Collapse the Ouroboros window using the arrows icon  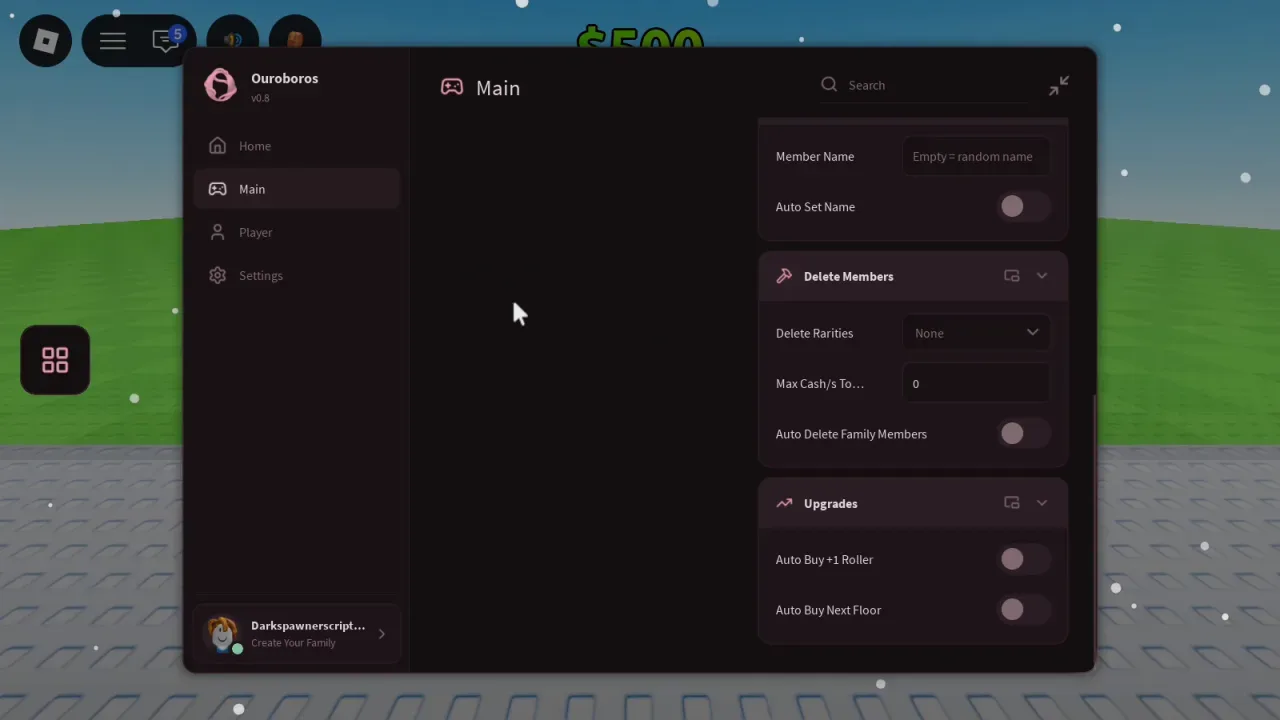click(1058, 86)
